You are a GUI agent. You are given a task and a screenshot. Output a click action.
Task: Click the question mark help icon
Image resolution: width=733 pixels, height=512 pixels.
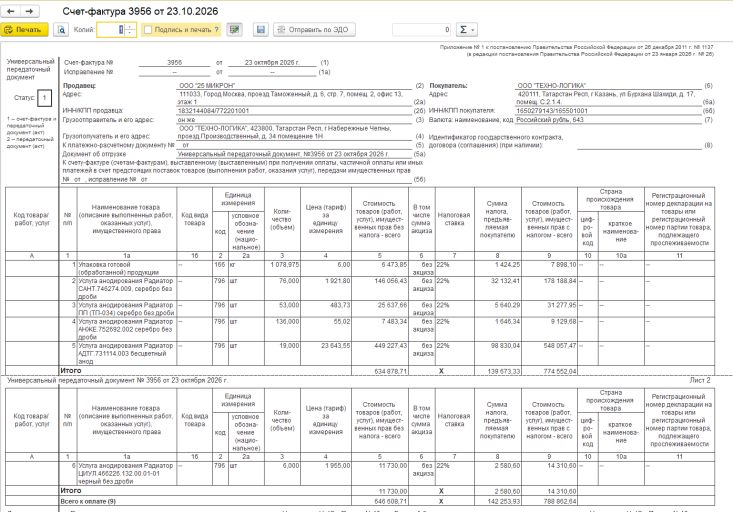(x=216, y=29)
